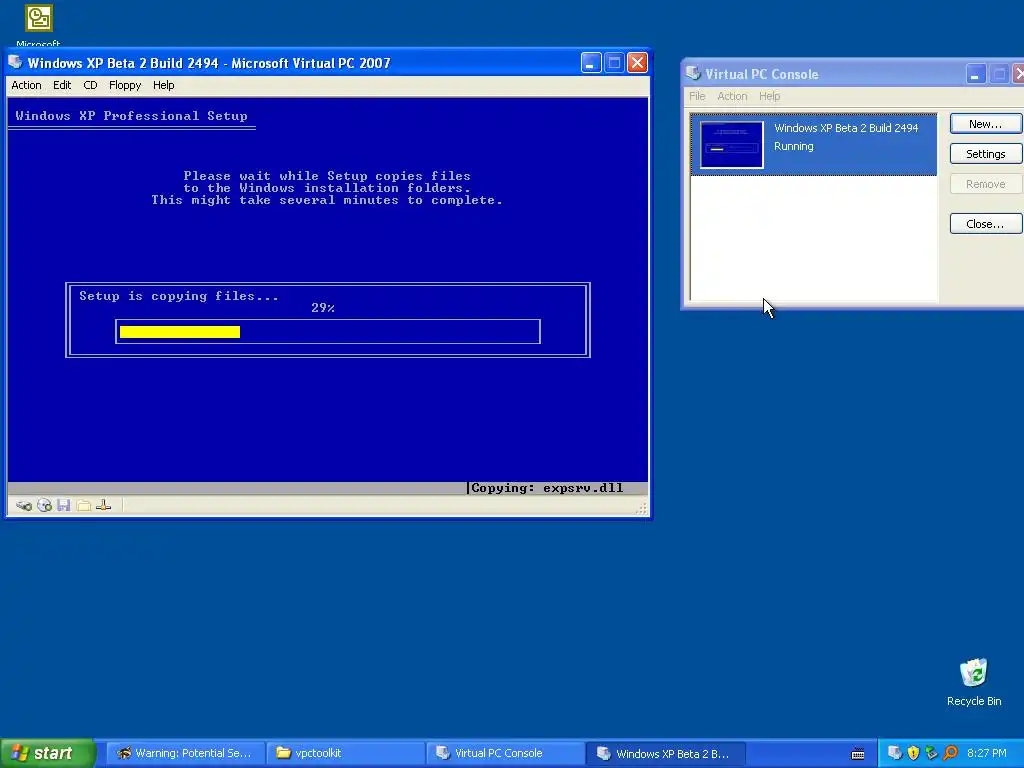Open the Edit menu
Viewport: 1024px width, 768px height.
tap(62, 85)
